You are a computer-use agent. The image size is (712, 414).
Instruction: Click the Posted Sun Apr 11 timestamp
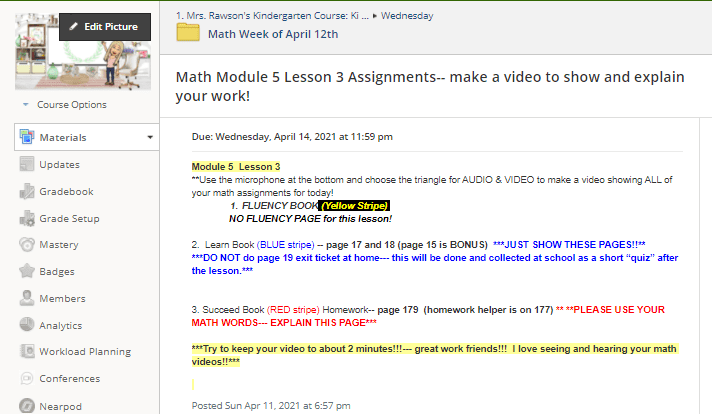[271, 405]
